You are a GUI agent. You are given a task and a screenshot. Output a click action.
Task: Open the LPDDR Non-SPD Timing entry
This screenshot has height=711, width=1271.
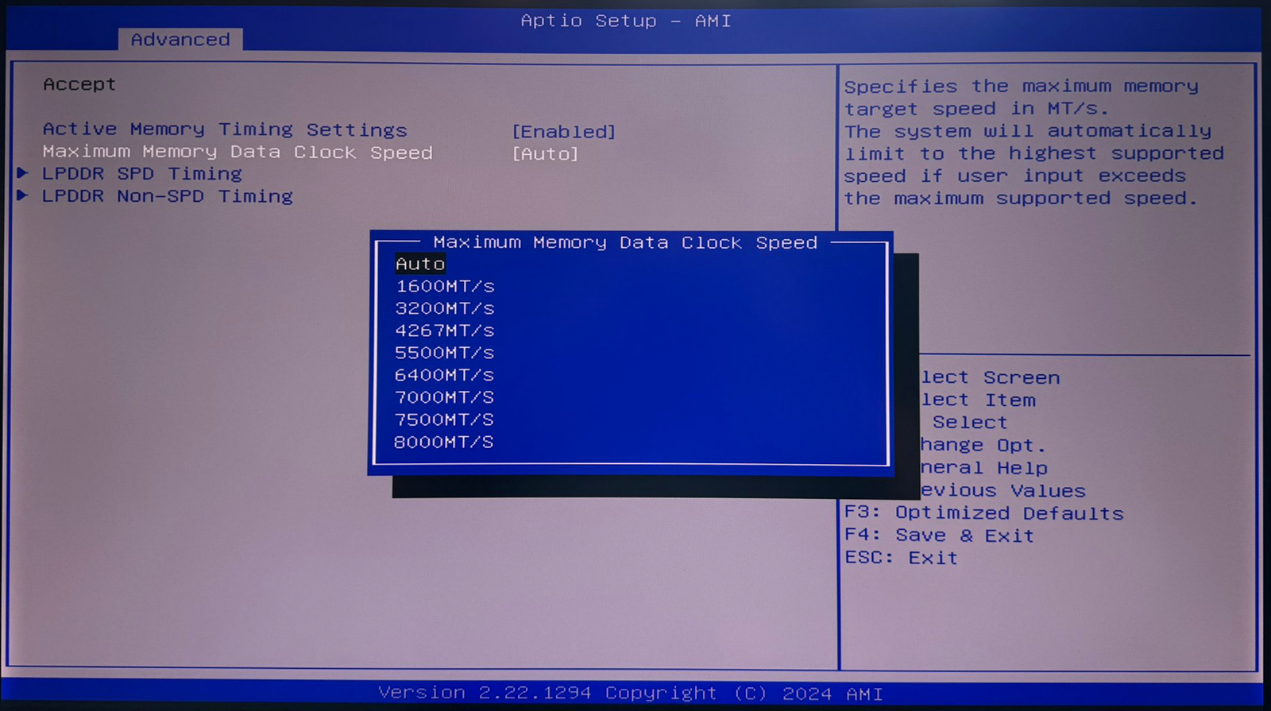167,196
